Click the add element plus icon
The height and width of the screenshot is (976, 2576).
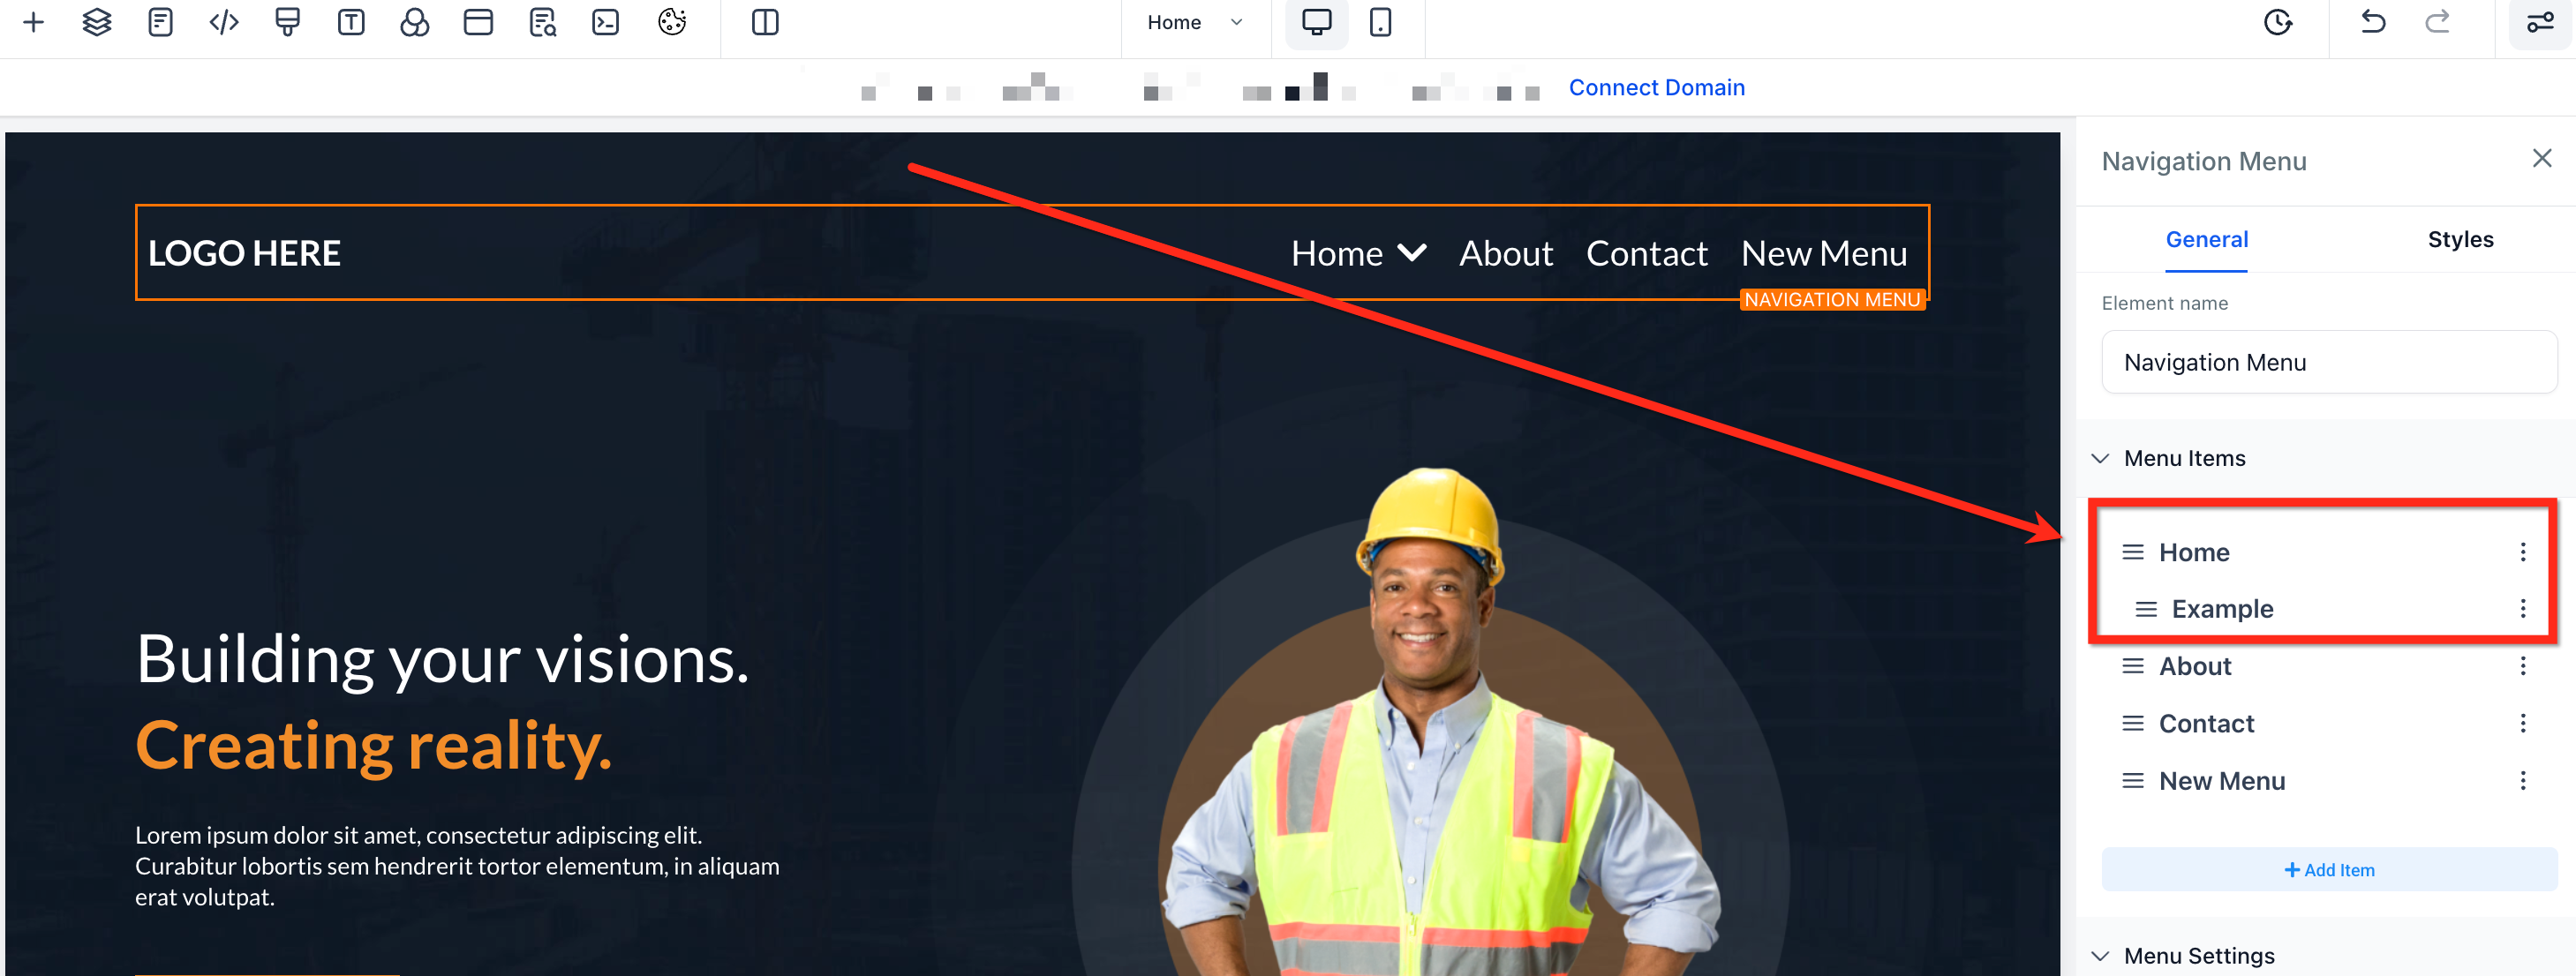click(x=33, y=22)
